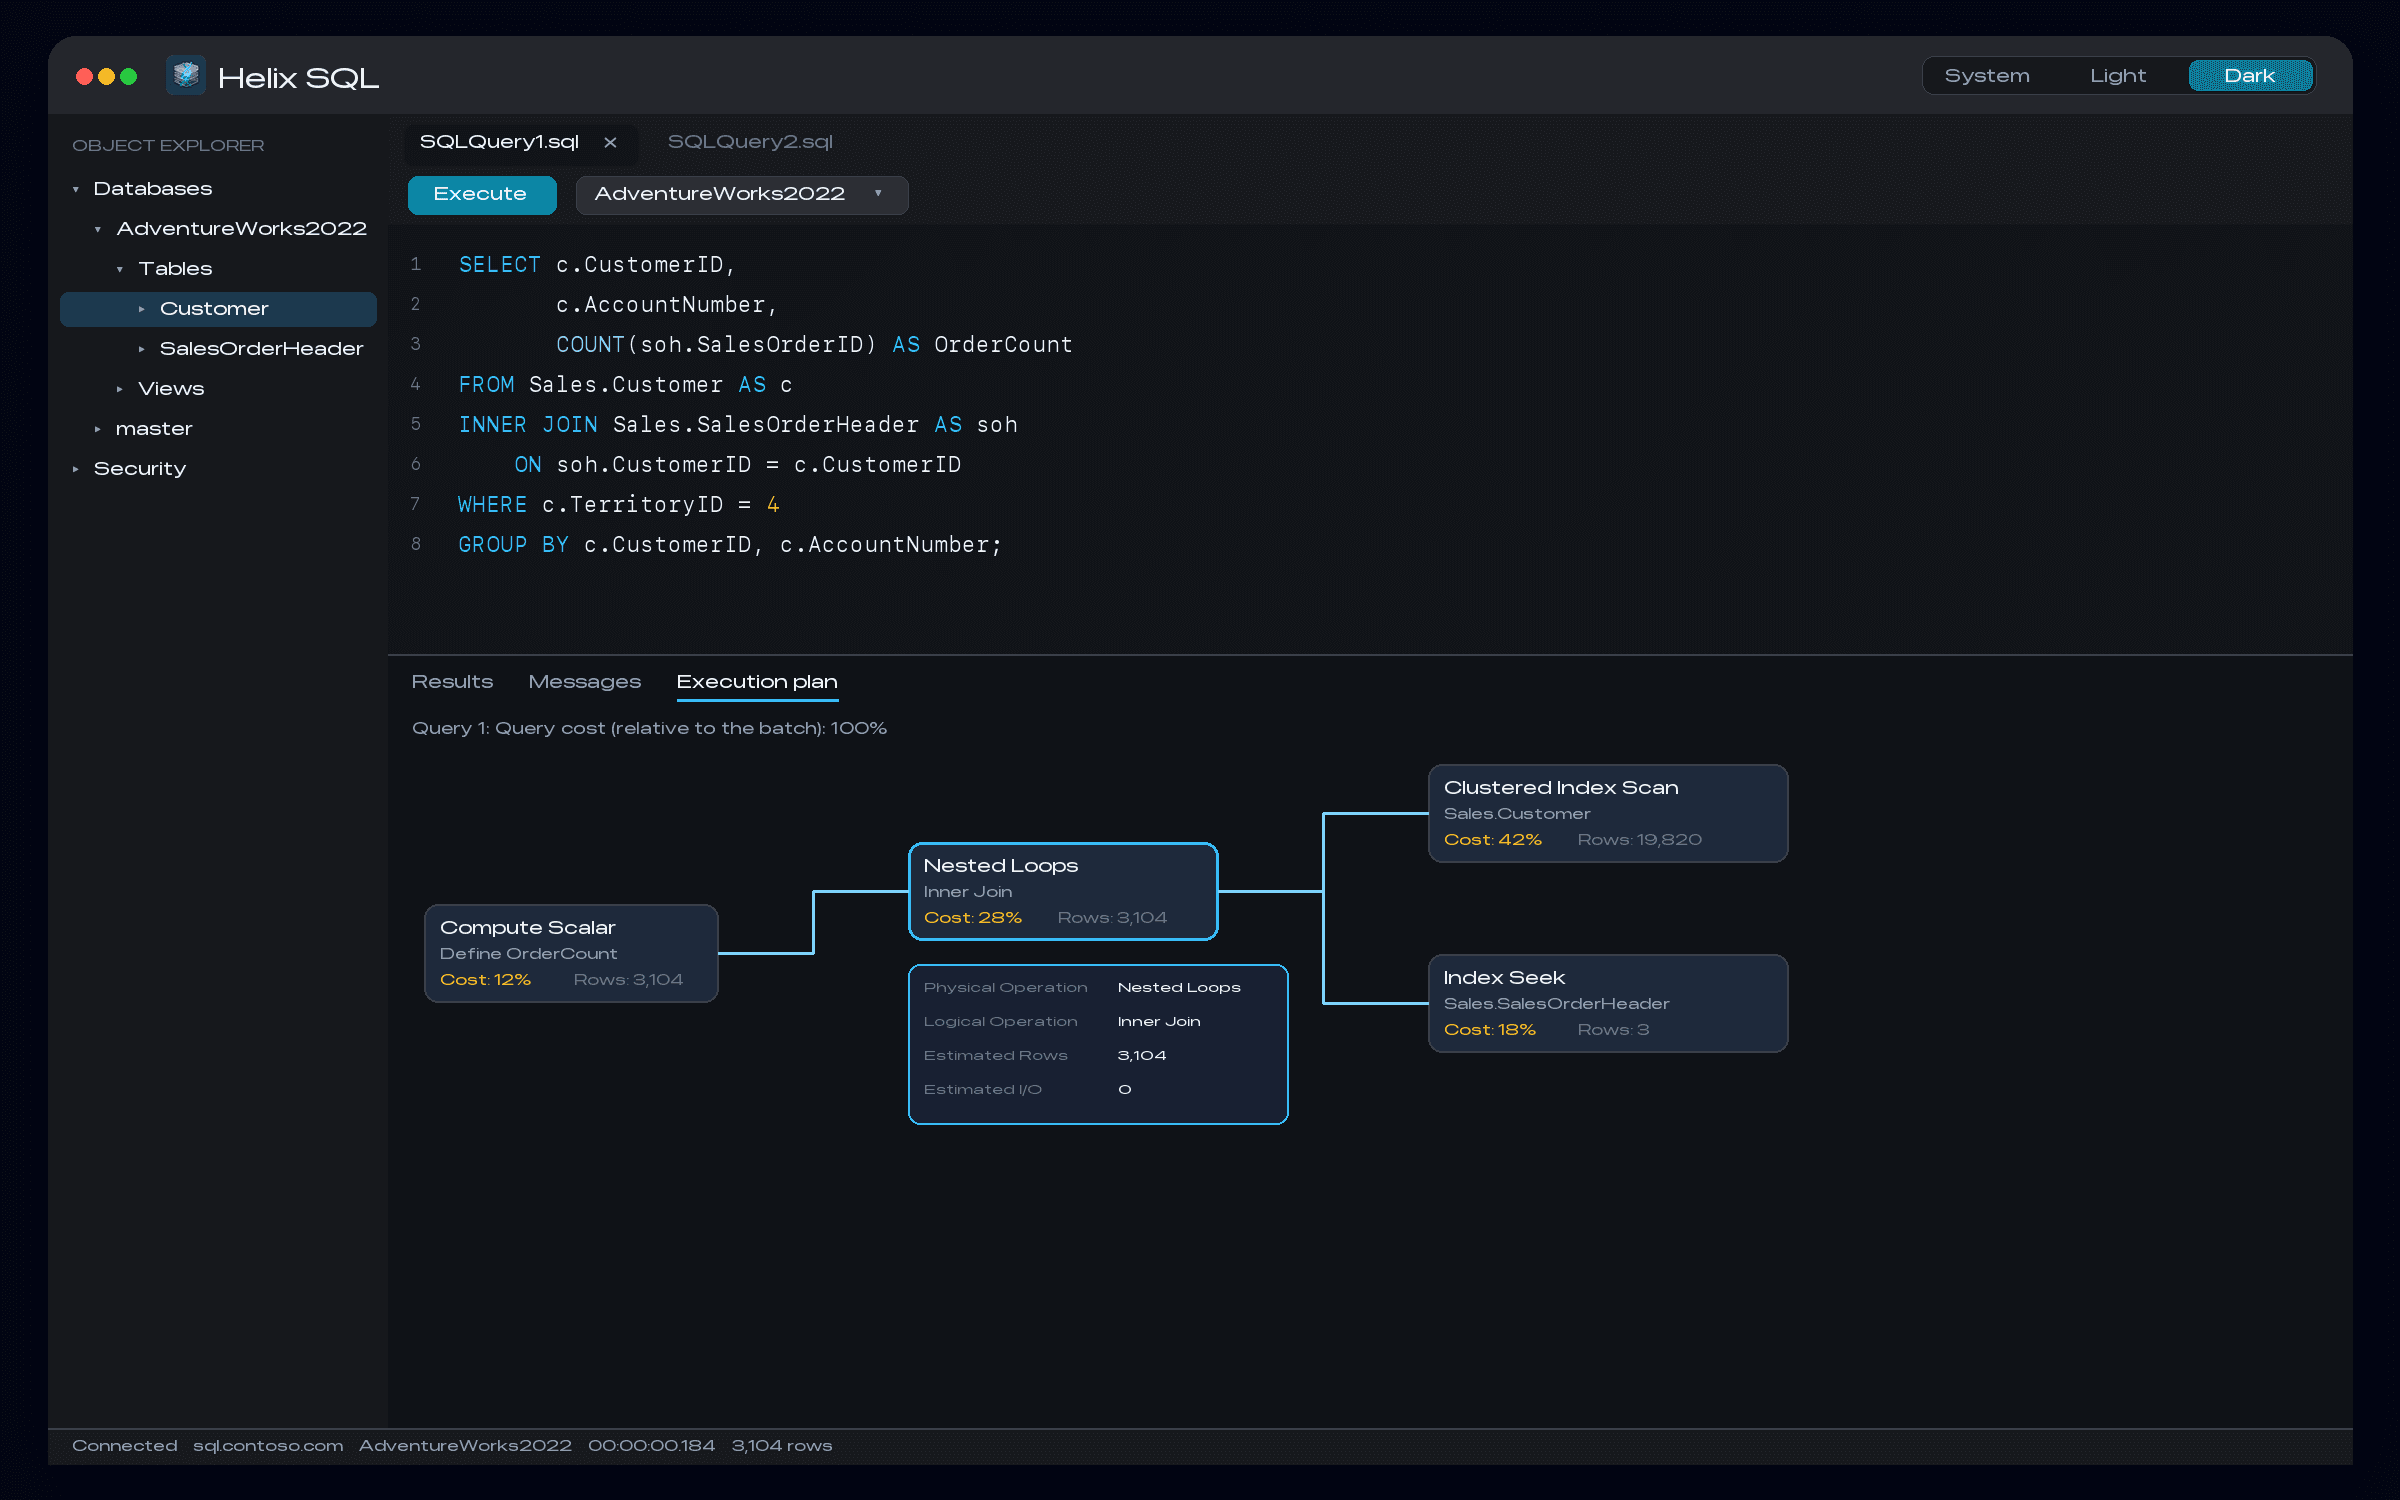The height and width of the screenshot is (1500, 2400).
Task: Collapse the Tables folder arrow
Action: (x=120, y=269)
